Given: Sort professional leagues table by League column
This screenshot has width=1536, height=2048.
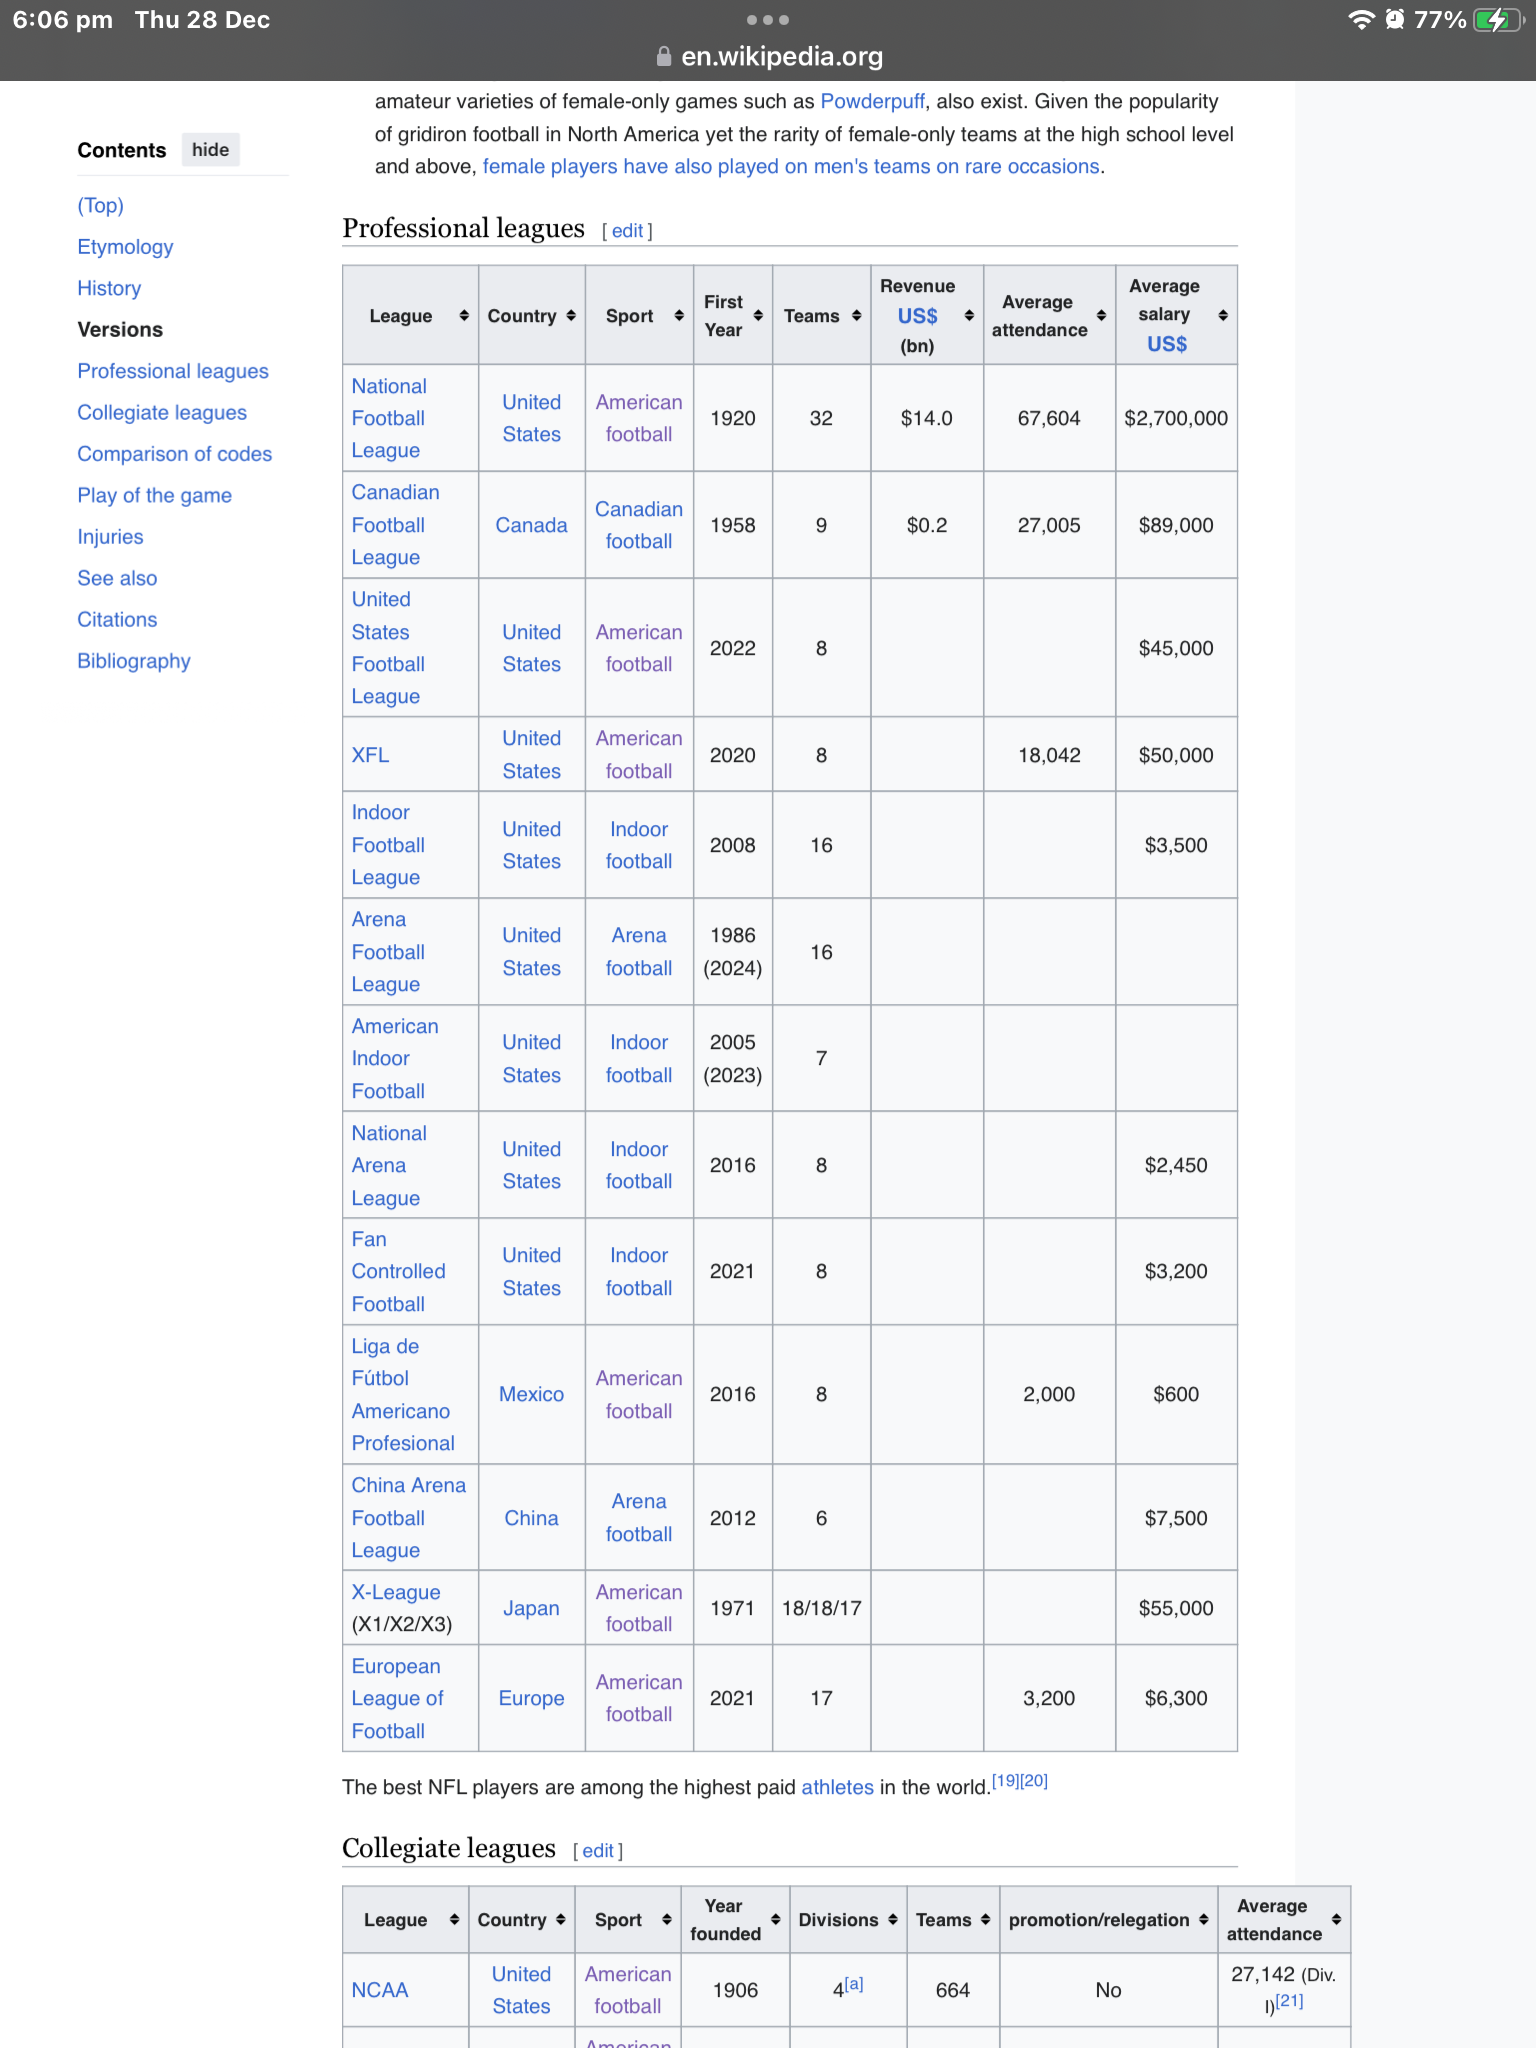Looking at the screenshot, I should click(464, 316).
